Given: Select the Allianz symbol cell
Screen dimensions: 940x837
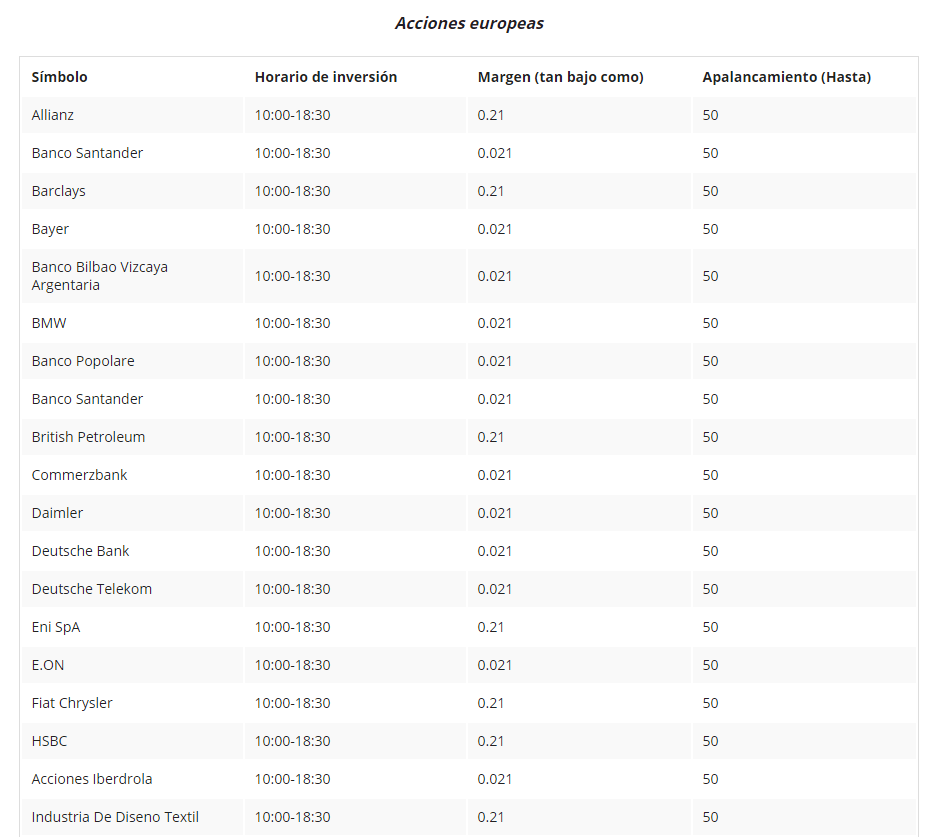Looking at the screenshot, I should 53,115.
